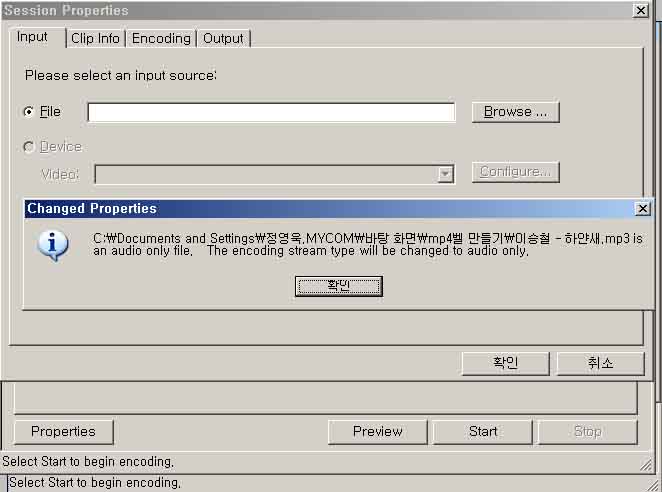
Task: Confirm the Changed Properties message with 확인
Action: (339, 286)
